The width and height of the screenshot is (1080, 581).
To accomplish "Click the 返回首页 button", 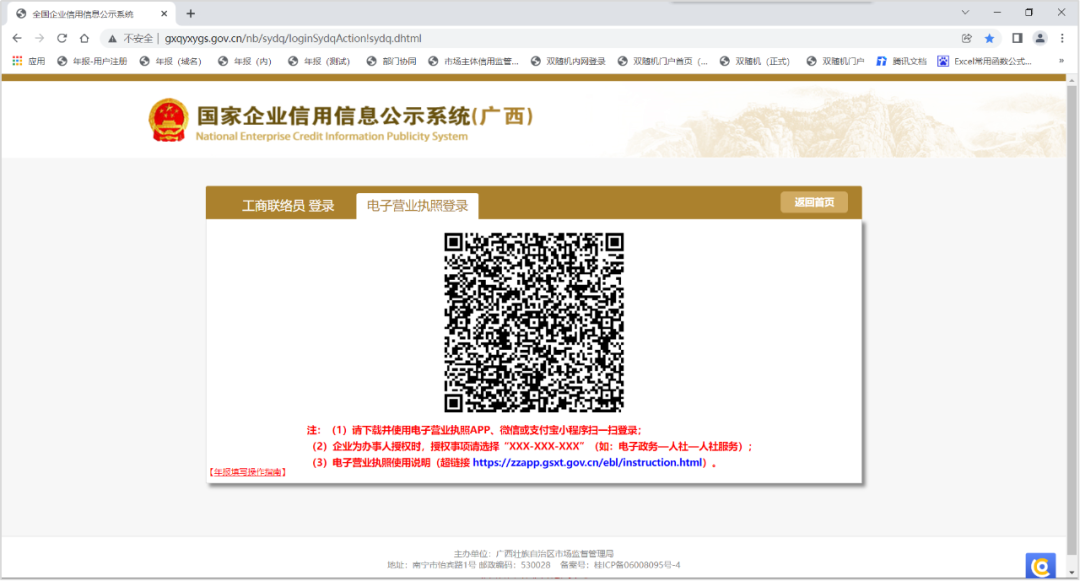I will click(x=814, y=202).
